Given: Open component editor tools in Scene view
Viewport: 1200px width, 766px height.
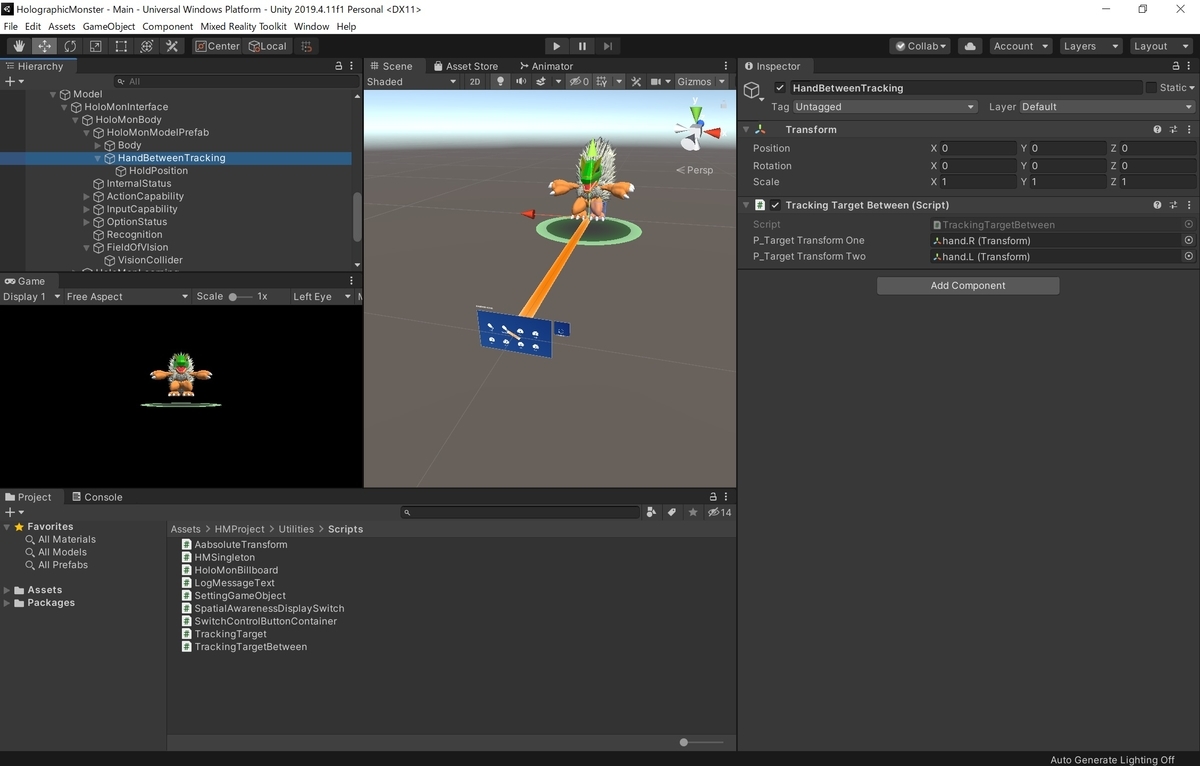Looking at the screenshot, I should point(636,82).
